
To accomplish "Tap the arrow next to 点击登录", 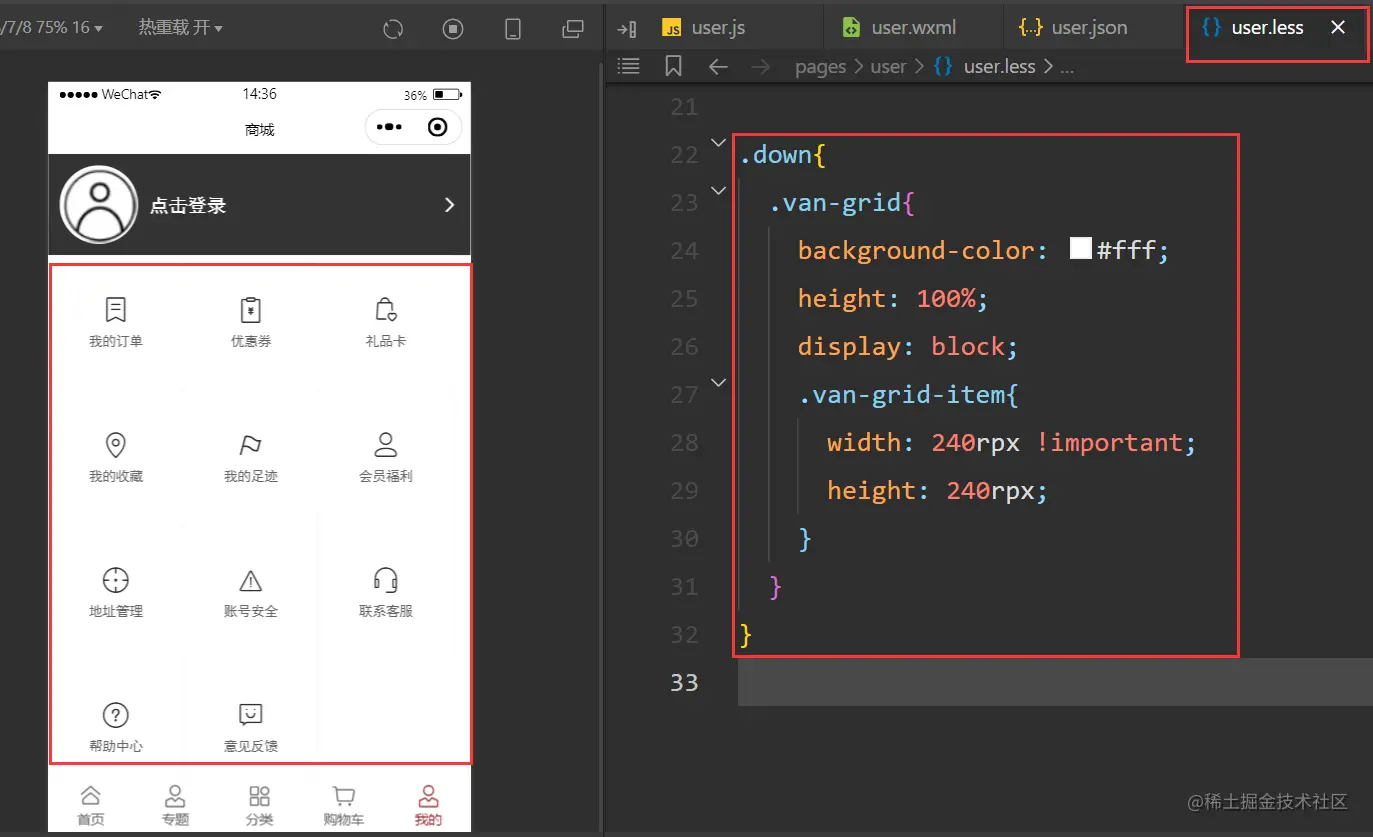I will click(449, 204).
